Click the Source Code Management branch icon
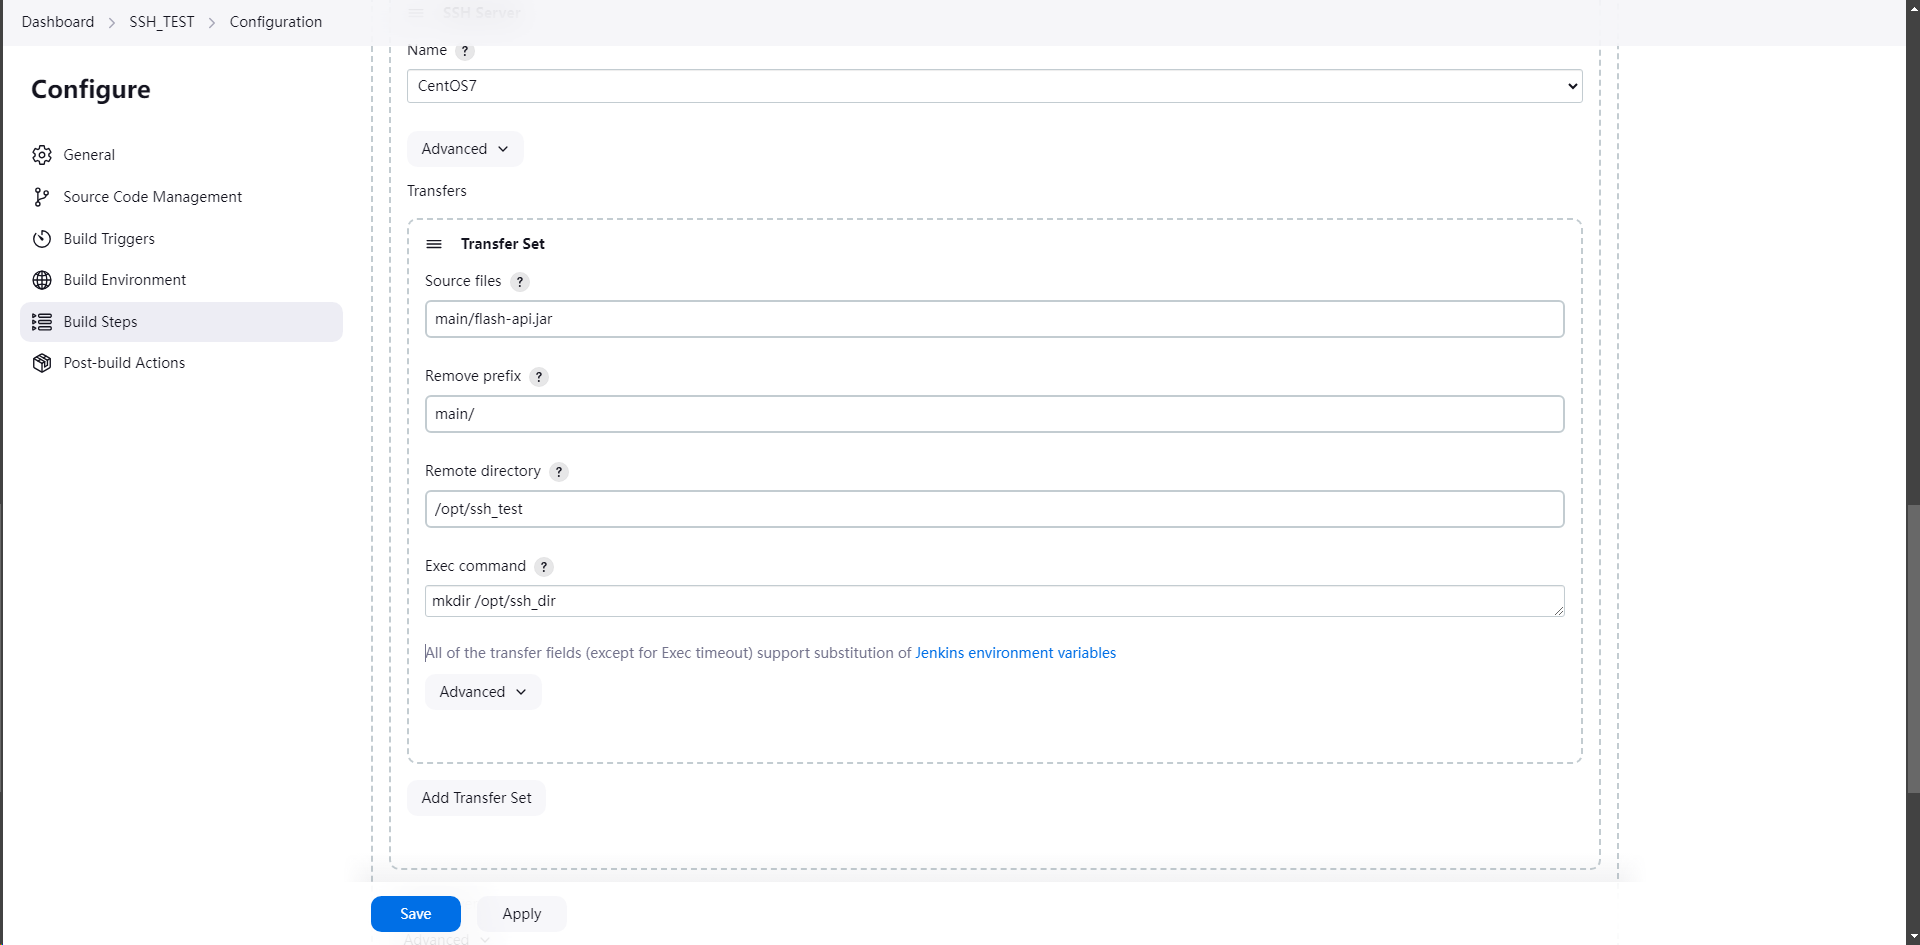This screenshot has height=945, width=1920. (42, 197)
